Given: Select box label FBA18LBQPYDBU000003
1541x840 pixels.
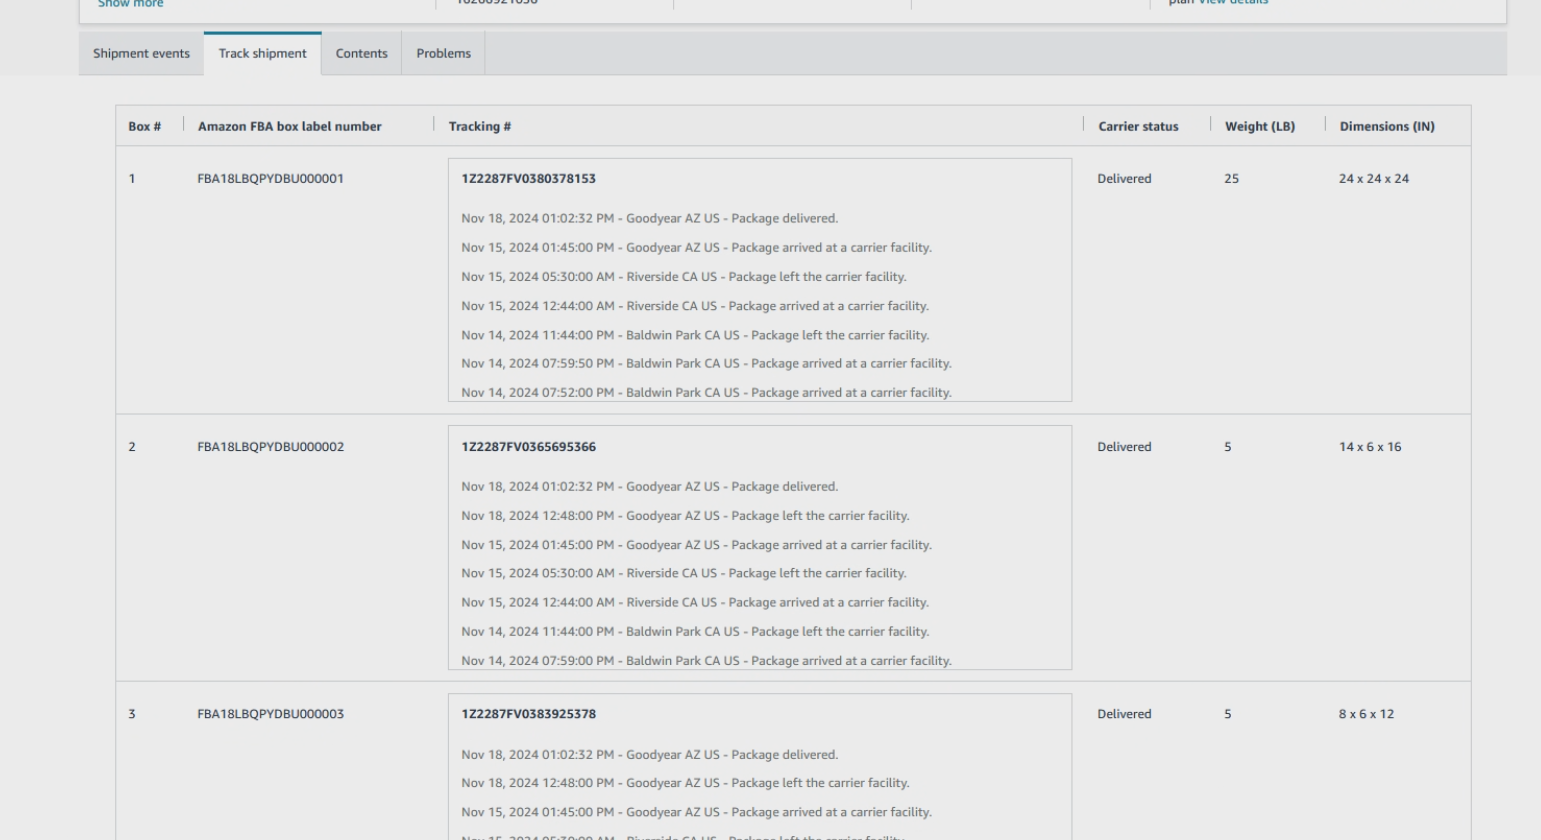Looking at the screenshot, I should pyautogui.click(x=271, y=714).
